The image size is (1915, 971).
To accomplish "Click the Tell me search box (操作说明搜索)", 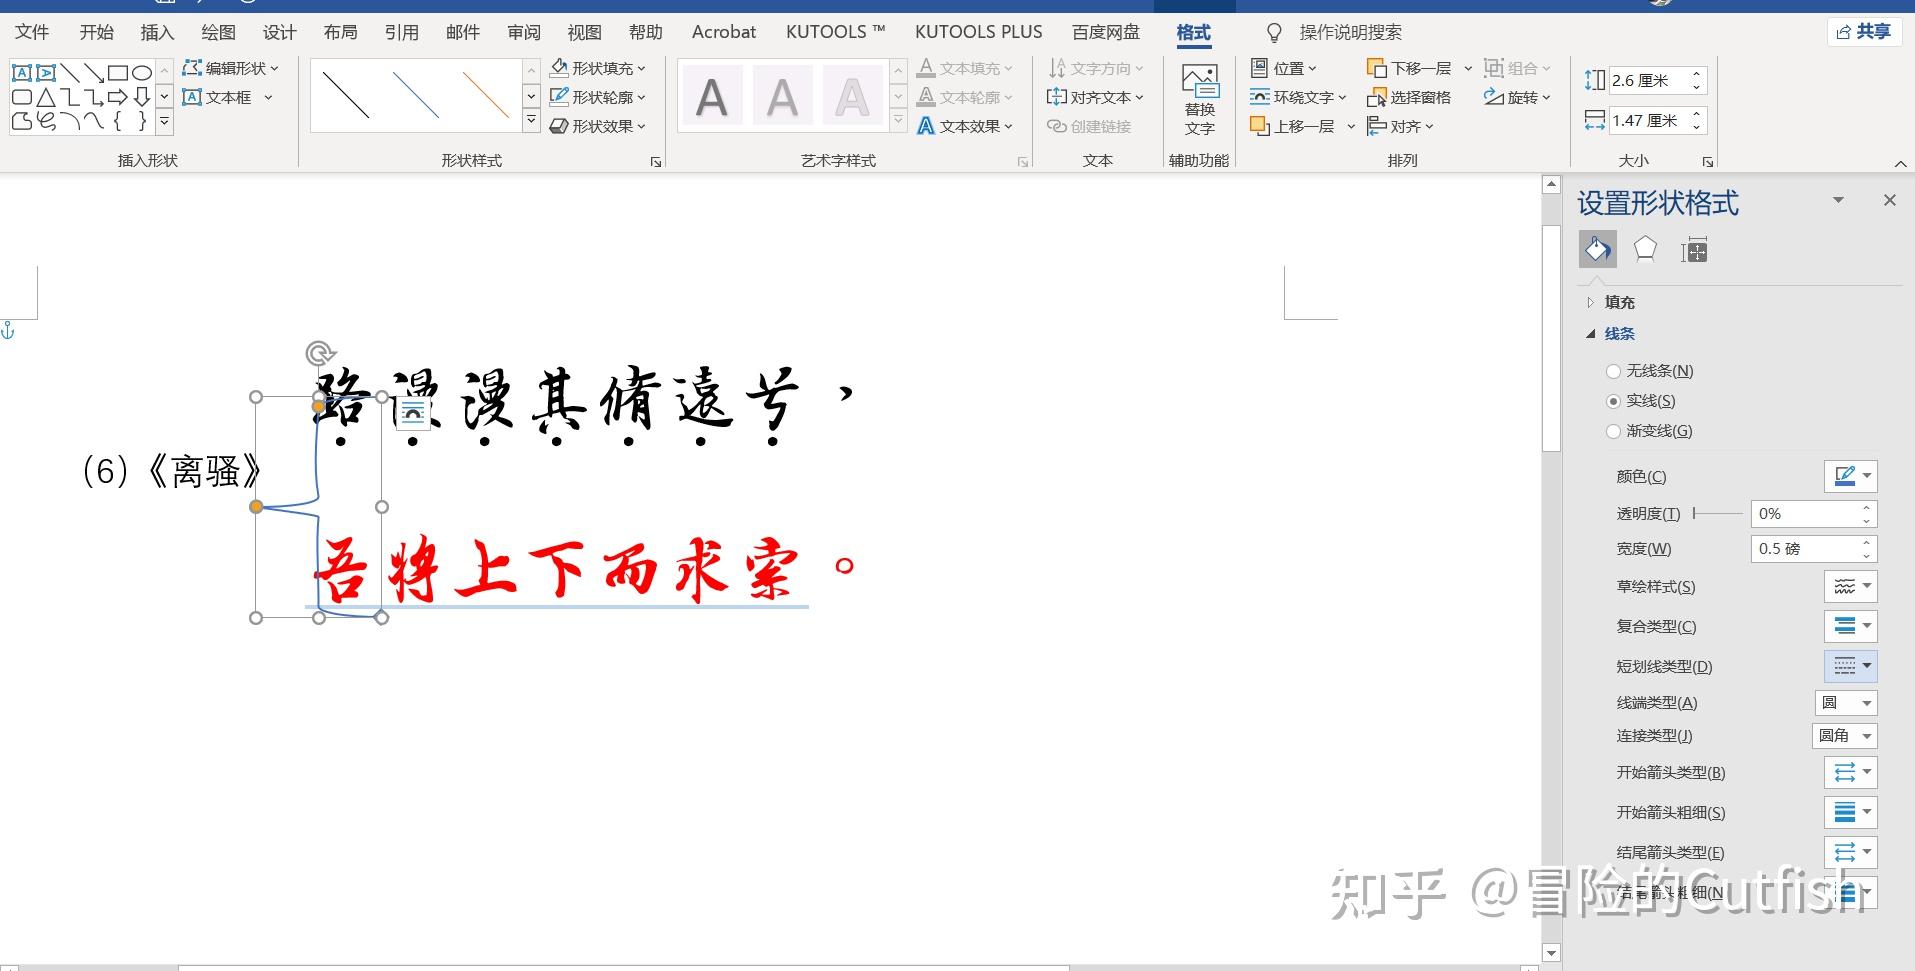I will pyautogui.click(x=1350, y=32).
